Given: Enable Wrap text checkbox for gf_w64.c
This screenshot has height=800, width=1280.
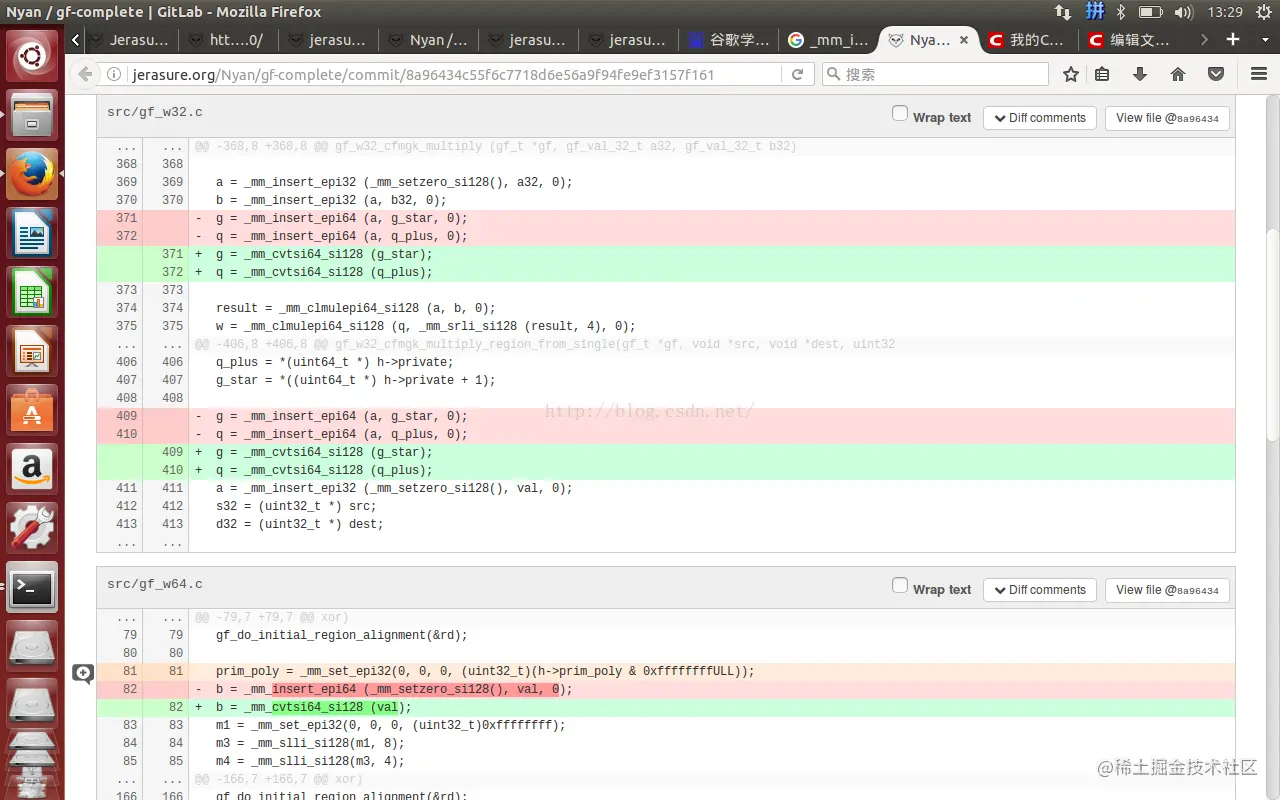Looking at the screenshot, I should [x=900, y=586].
